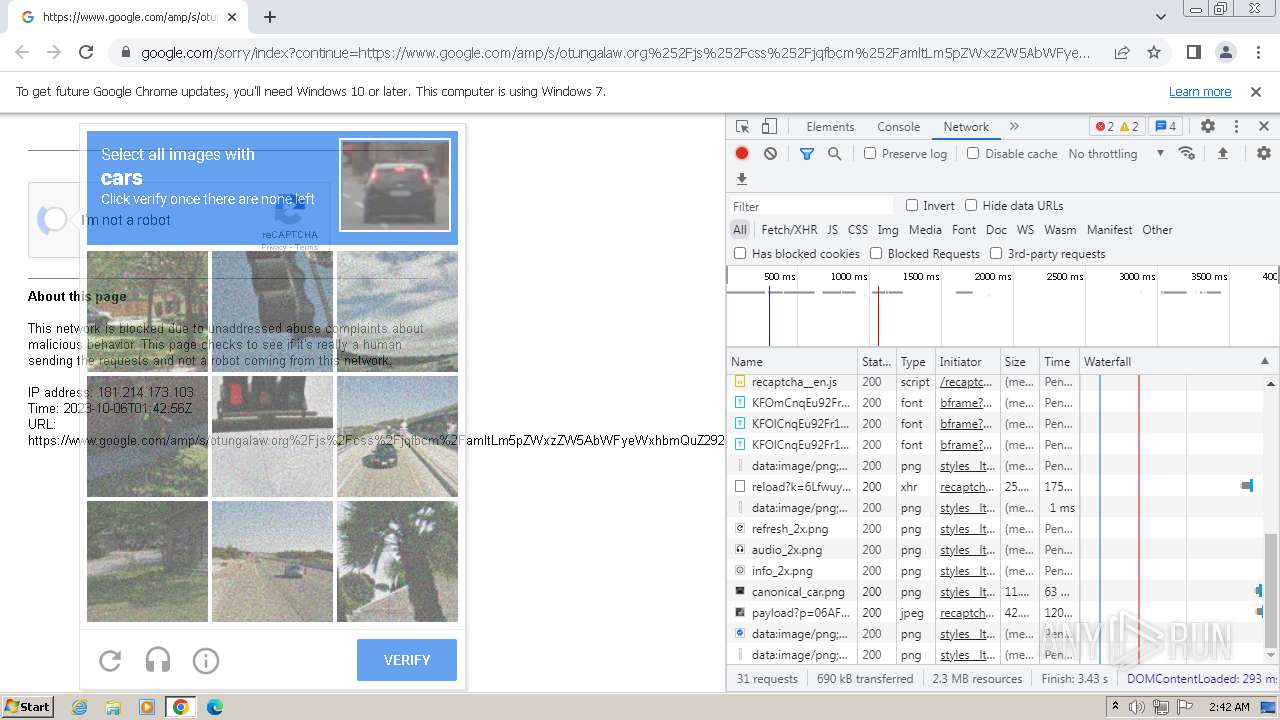Check Blocked Requests box

(x=876, y=253)
